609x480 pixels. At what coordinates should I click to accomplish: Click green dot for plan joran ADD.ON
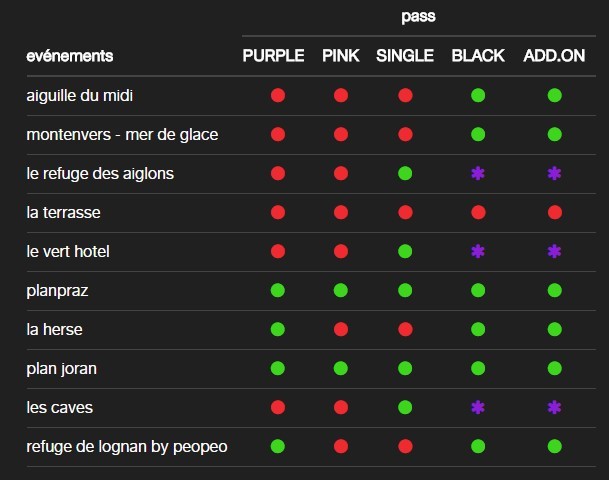tap(555, 368)
